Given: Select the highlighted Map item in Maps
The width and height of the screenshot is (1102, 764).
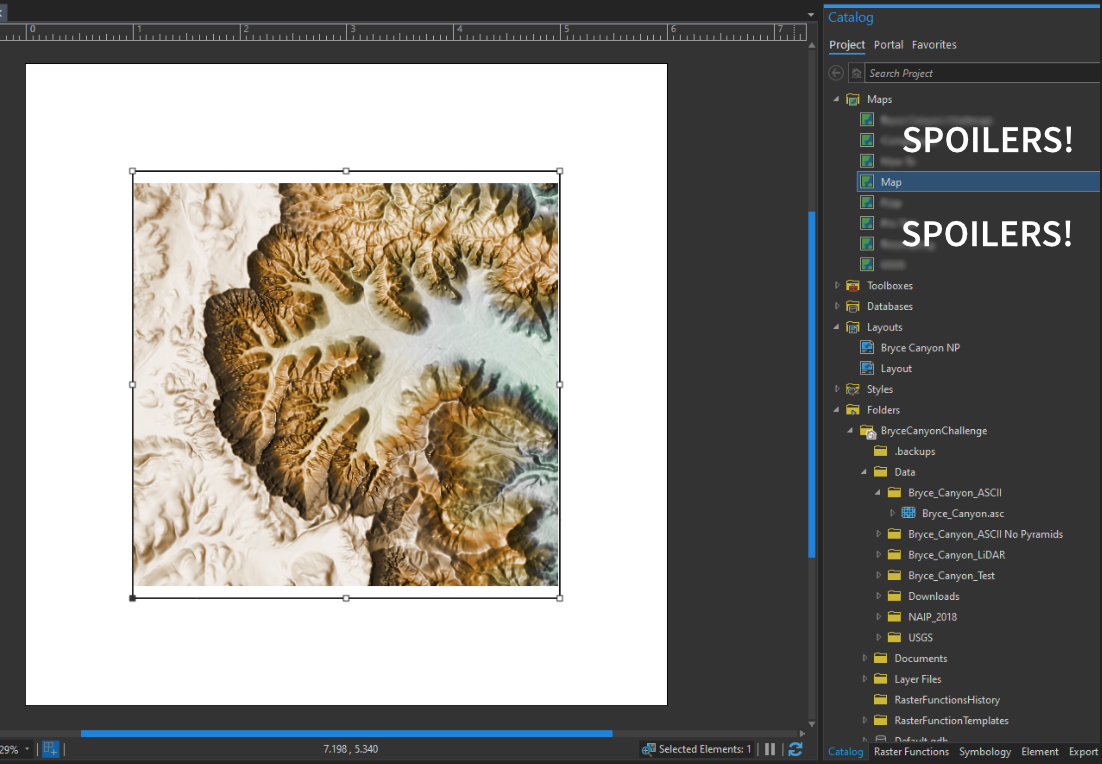Looking at the screenshot, I should coord(978,182).
